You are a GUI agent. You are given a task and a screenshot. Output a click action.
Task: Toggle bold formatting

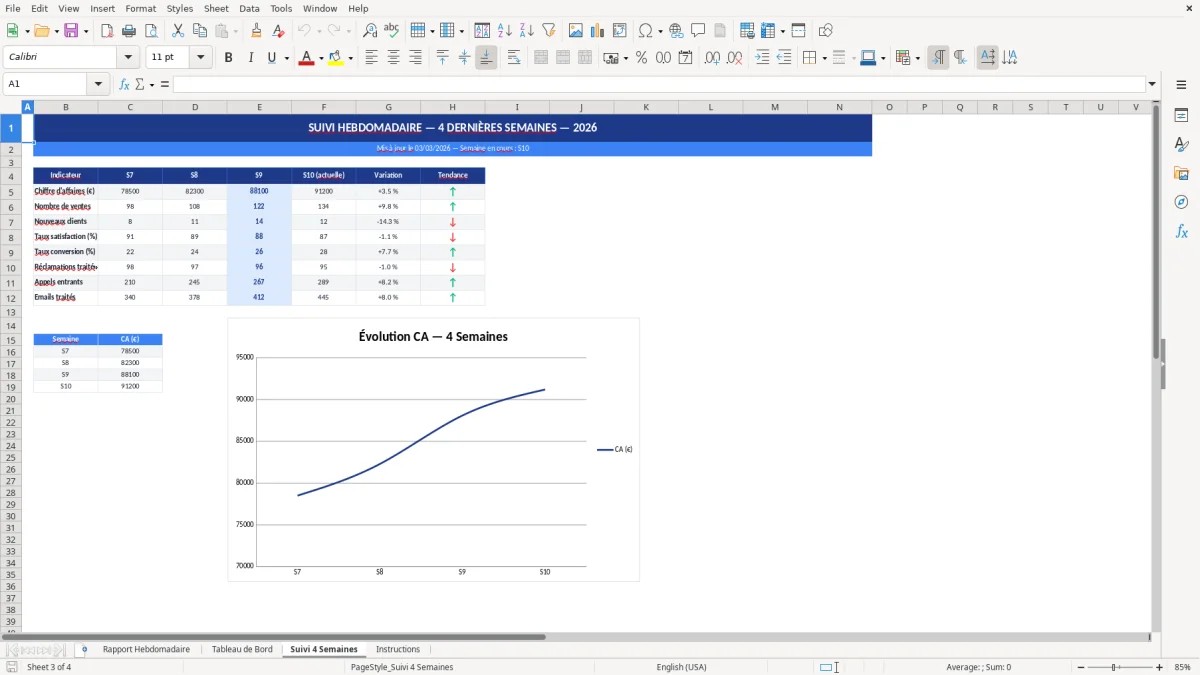[x=228, y=57]
